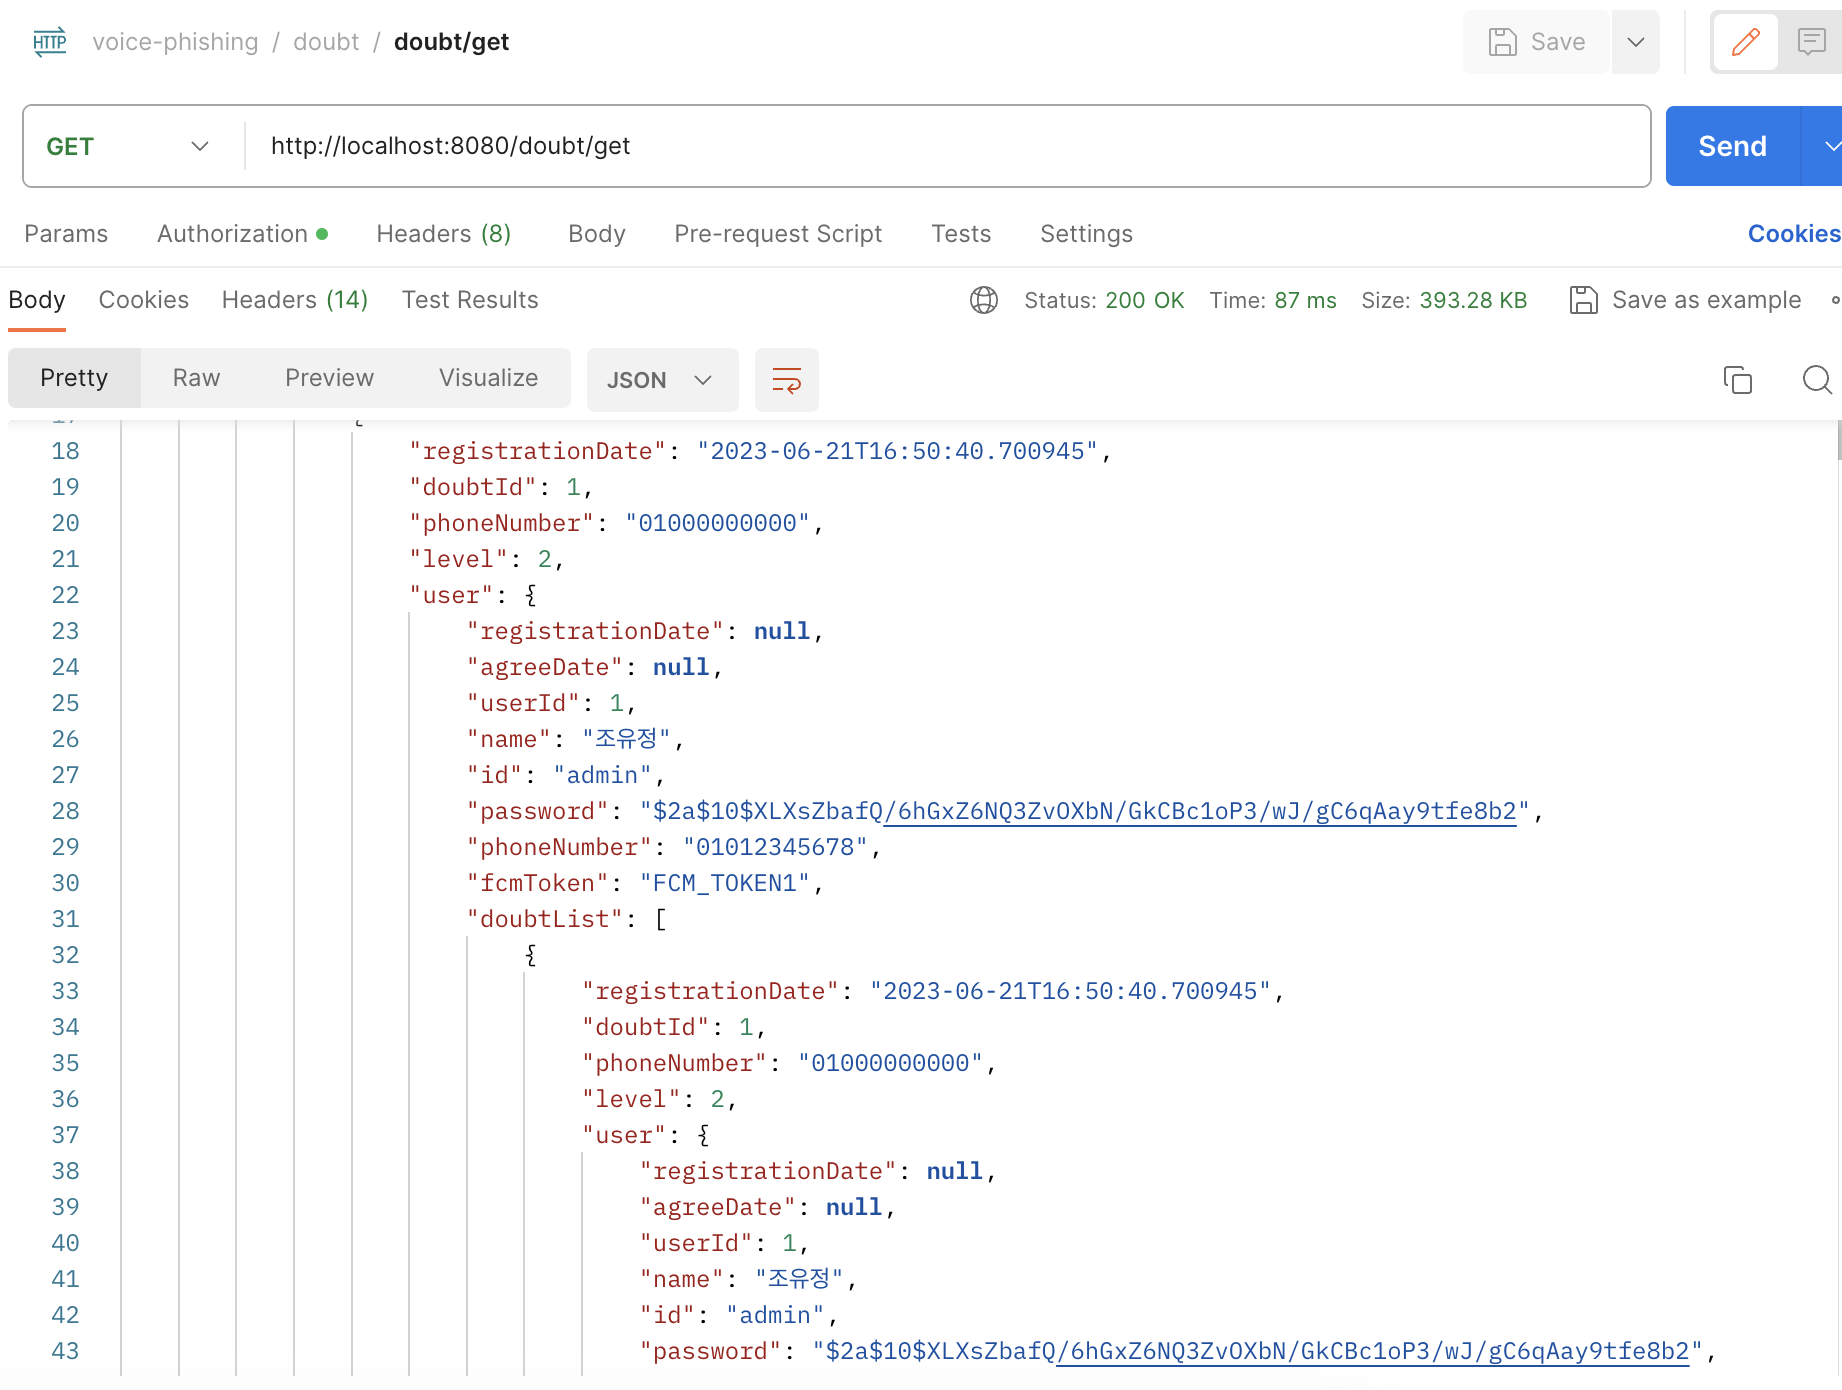Open the Save options dropdown arrow
The image size is (1842, 1390).
click(1636, 42)
